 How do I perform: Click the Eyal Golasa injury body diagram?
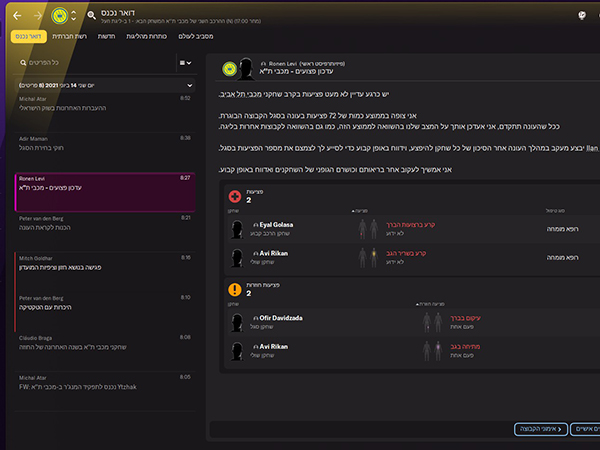click(x=368, y=229)
